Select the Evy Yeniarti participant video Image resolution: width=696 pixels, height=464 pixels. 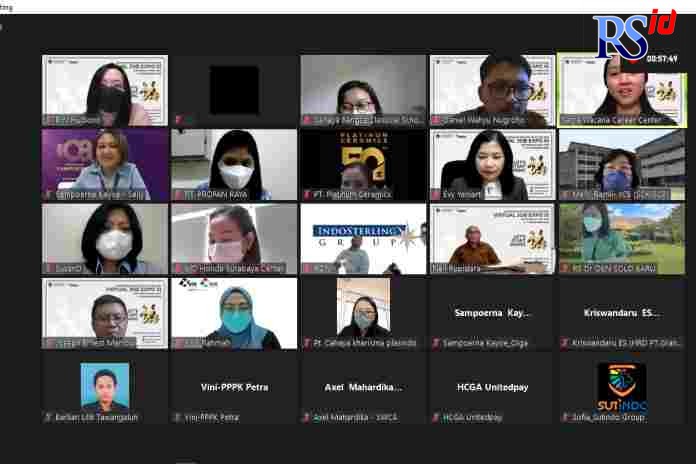click(x=492, y=164)
